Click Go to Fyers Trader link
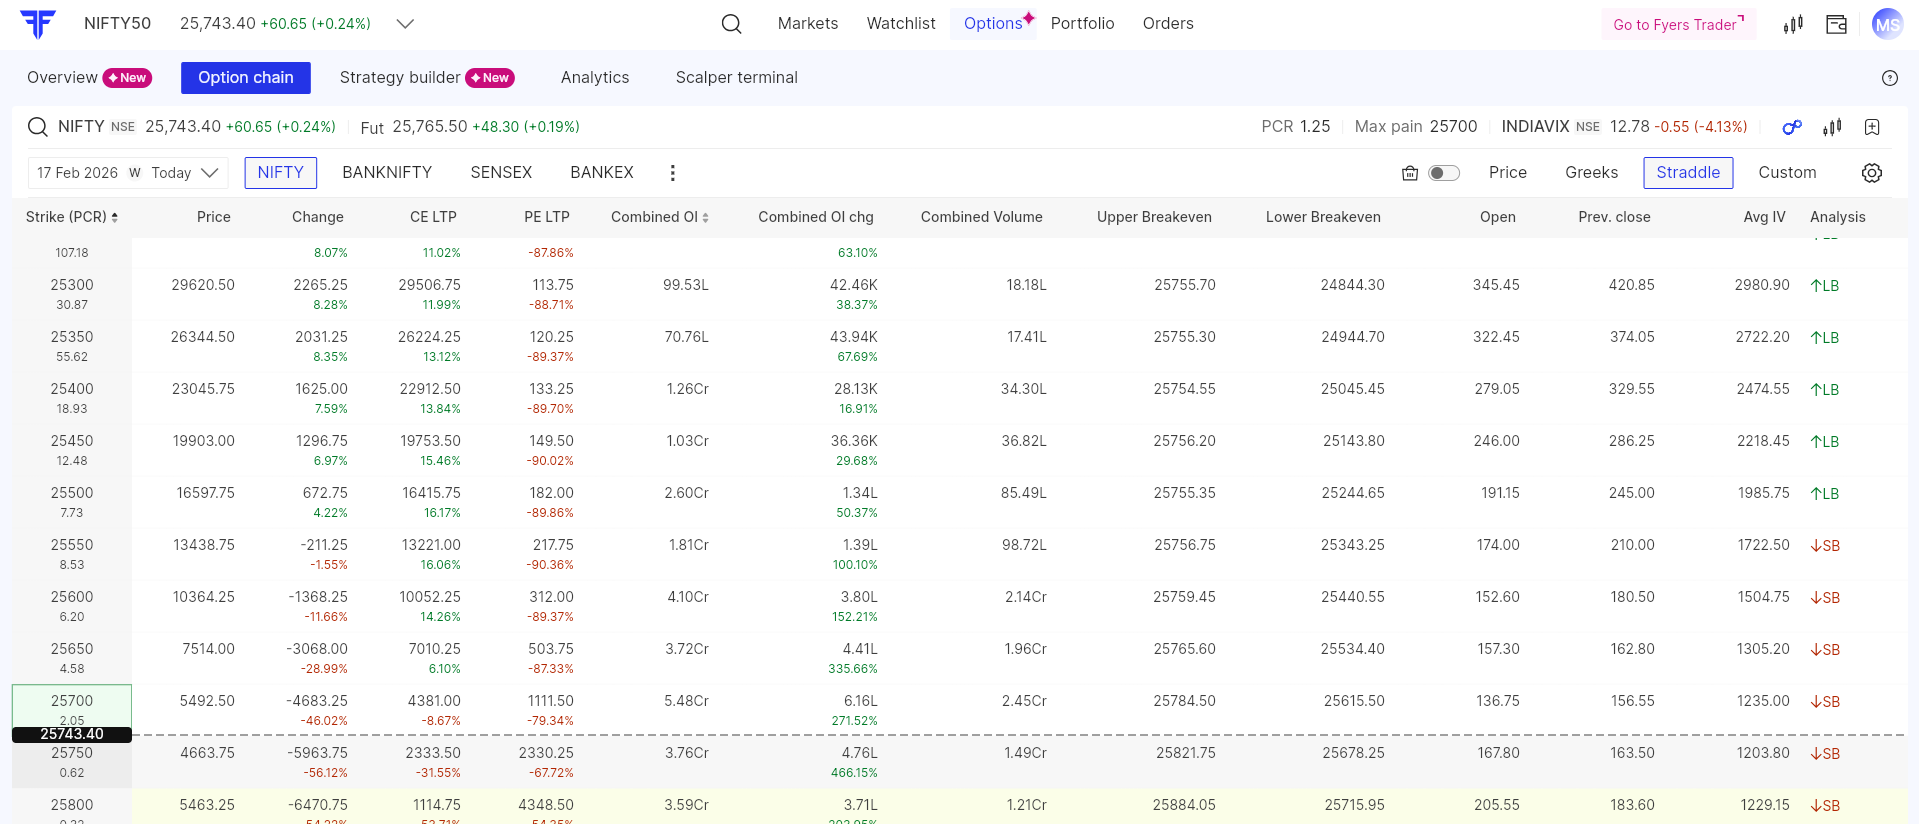Screen dimensions: 1919x824 [1677, 24]
